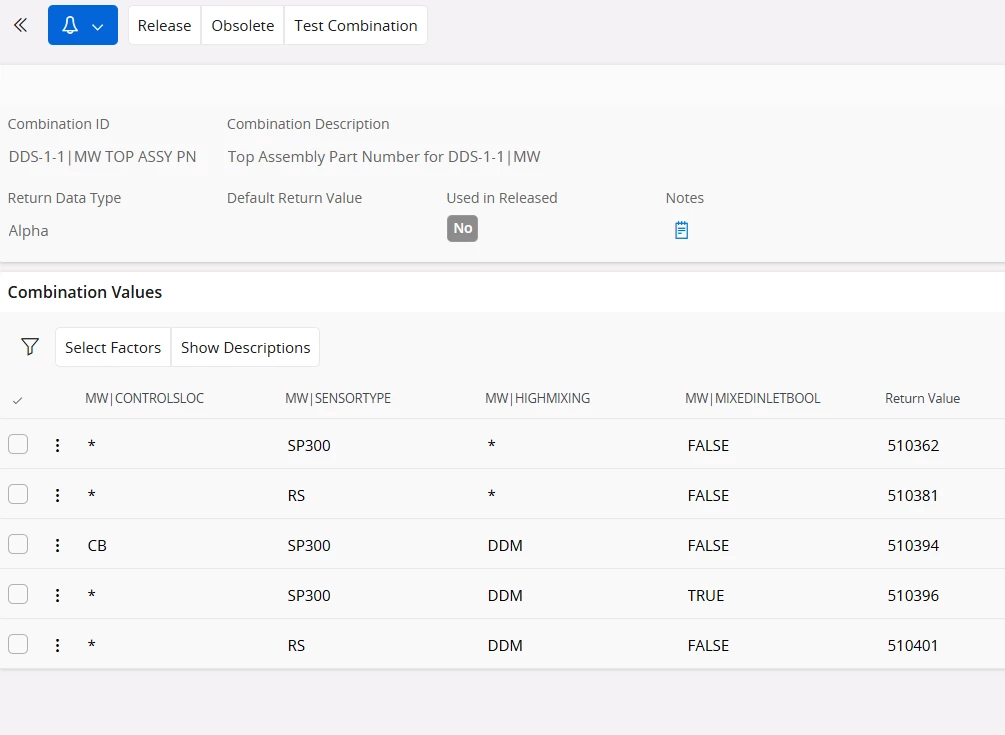Toggle select-all checkmark in table header

coord(18,400)
